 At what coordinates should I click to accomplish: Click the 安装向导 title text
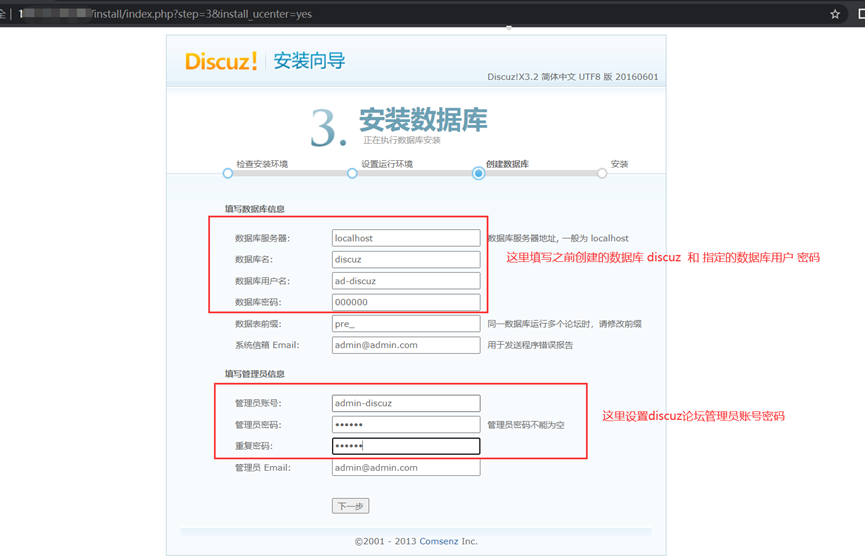click(x=309, y=61)
